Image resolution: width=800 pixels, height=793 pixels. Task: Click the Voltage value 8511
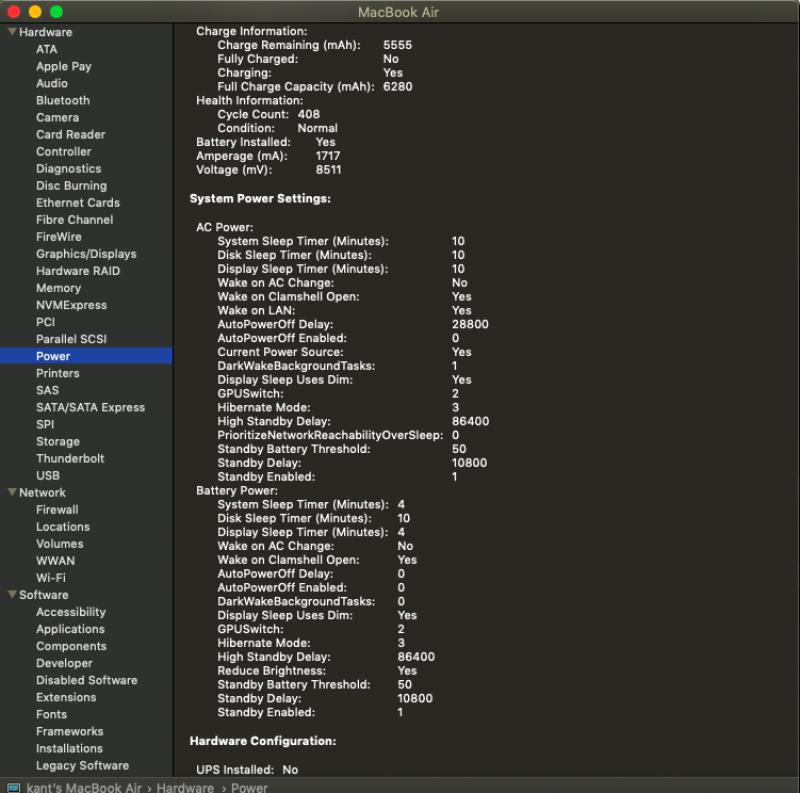pos(328,169)
